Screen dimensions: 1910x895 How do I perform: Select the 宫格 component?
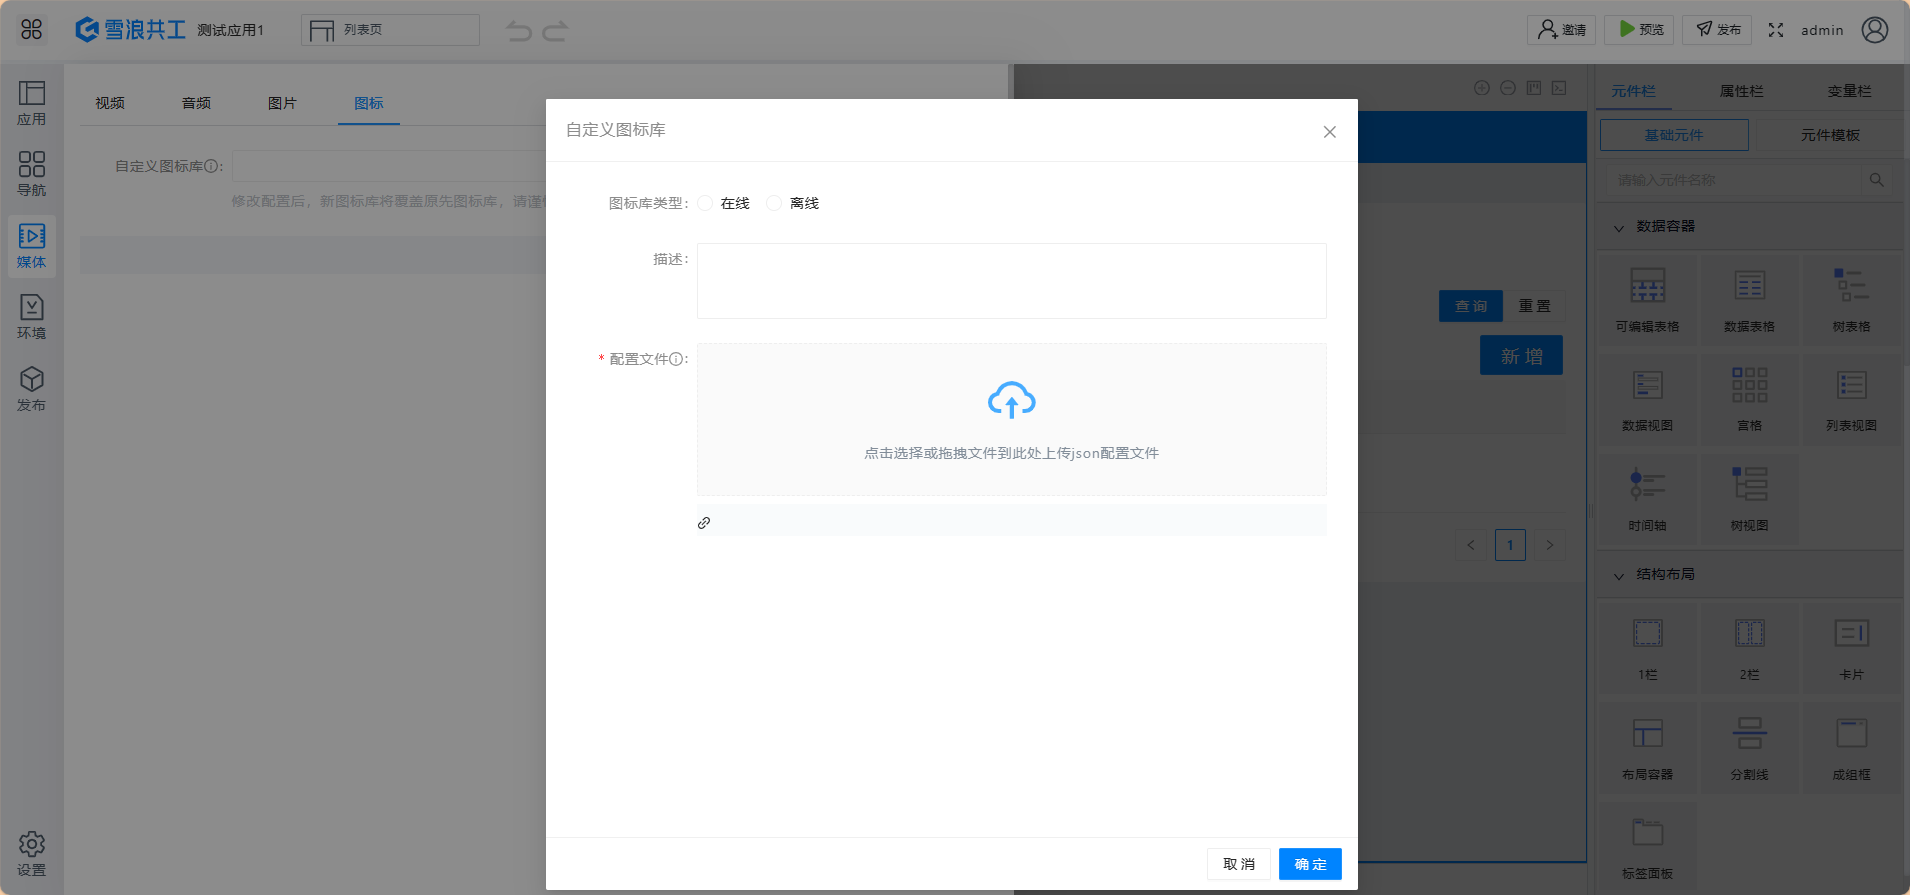(x=1750, y=399)
